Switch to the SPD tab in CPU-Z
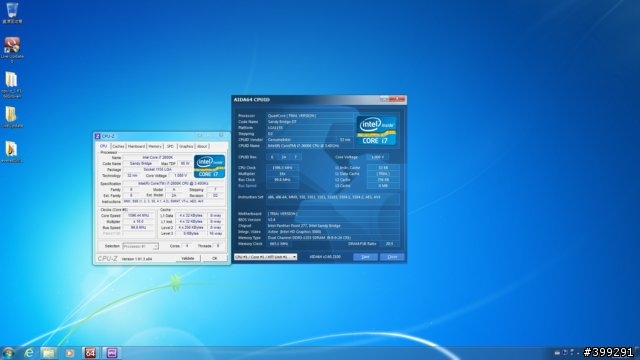 coord(170,146)
